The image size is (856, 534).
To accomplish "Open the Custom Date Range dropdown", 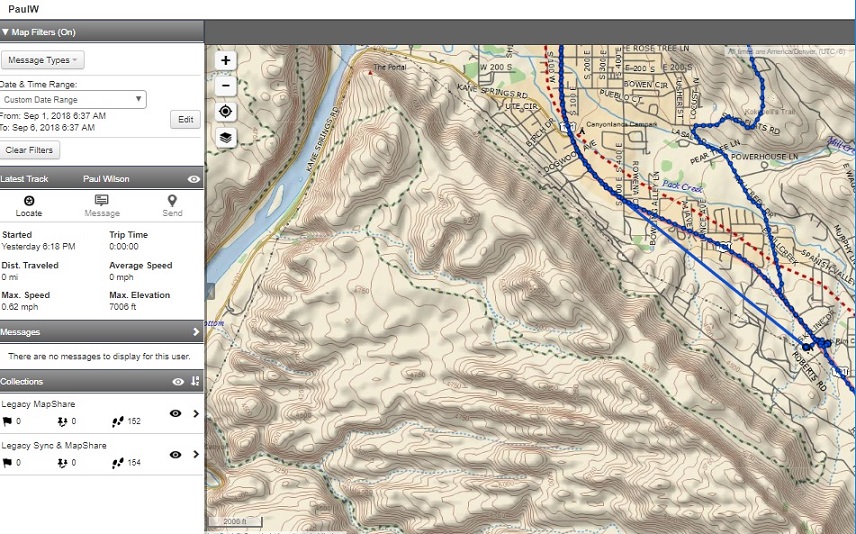I will click(x=73, y=100).
